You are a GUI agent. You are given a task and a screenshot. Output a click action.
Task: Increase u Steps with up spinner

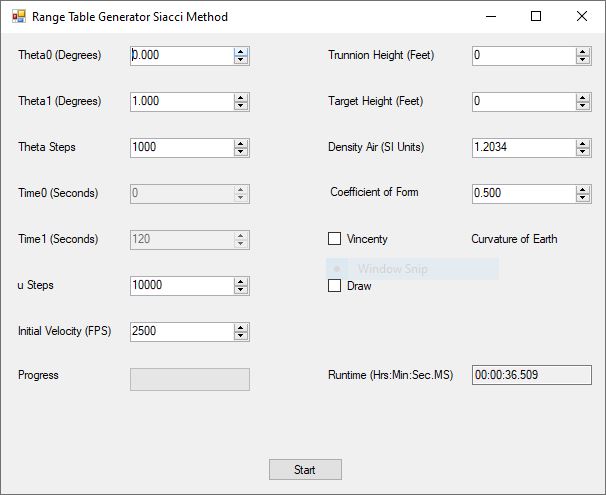click(x=241, y=282)
